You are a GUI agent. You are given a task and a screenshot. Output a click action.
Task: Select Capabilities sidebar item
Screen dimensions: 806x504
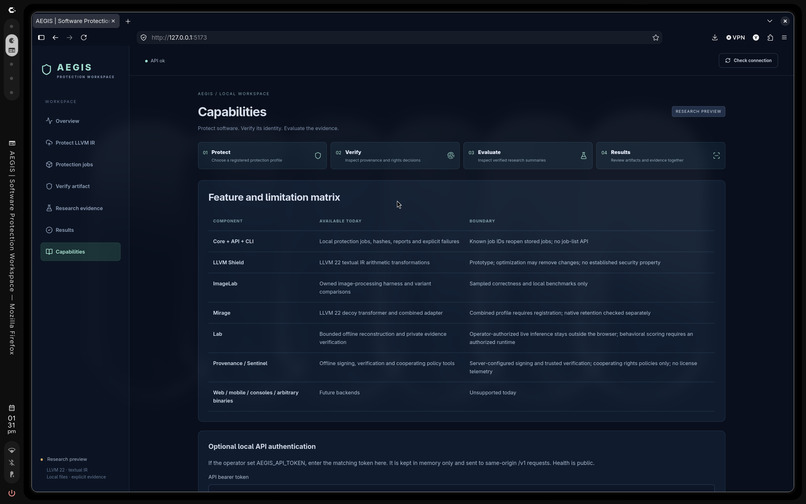[80, 251]
